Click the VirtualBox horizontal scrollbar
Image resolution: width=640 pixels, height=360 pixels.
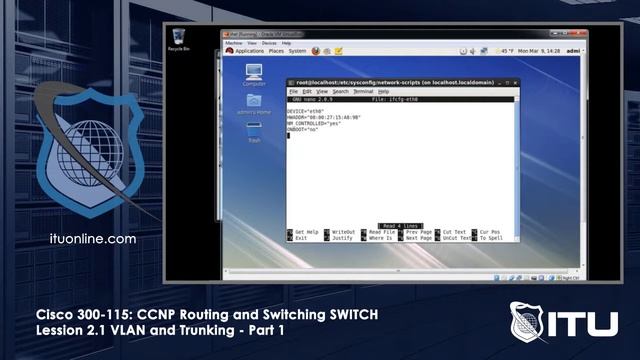(402, 271)
